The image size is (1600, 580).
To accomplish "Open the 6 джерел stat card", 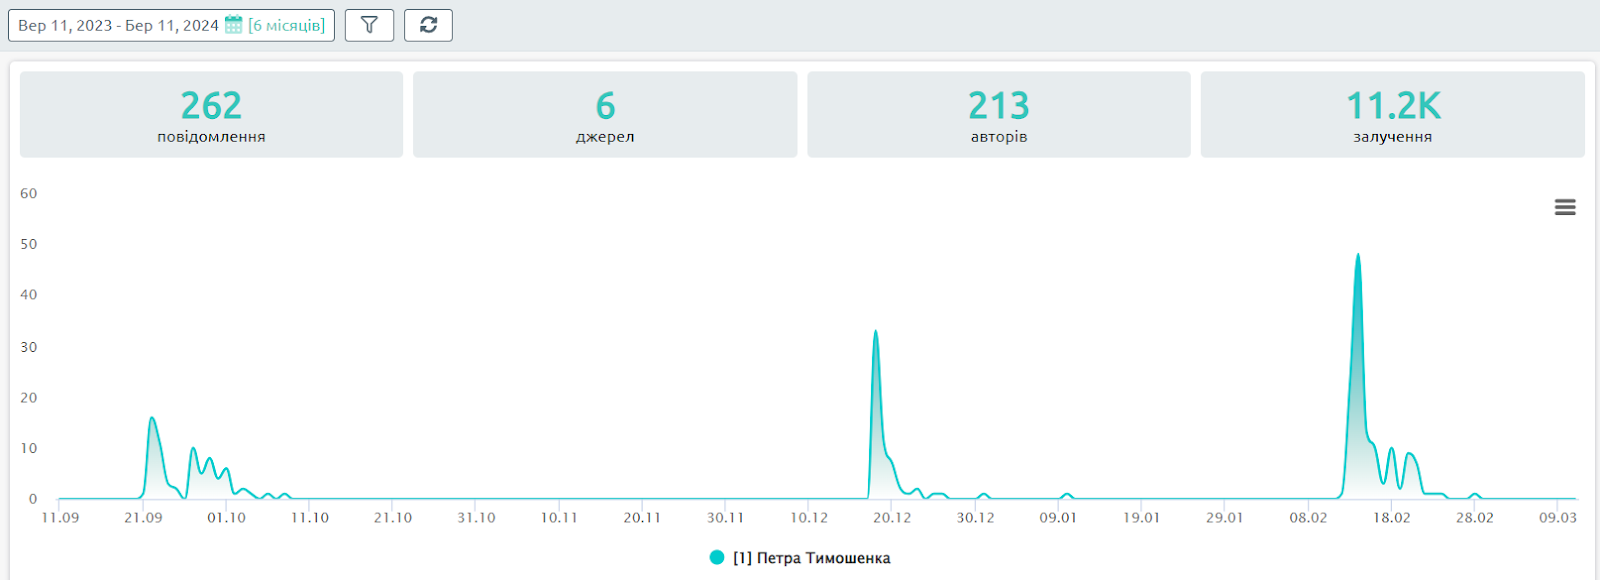I will (605, 114).
